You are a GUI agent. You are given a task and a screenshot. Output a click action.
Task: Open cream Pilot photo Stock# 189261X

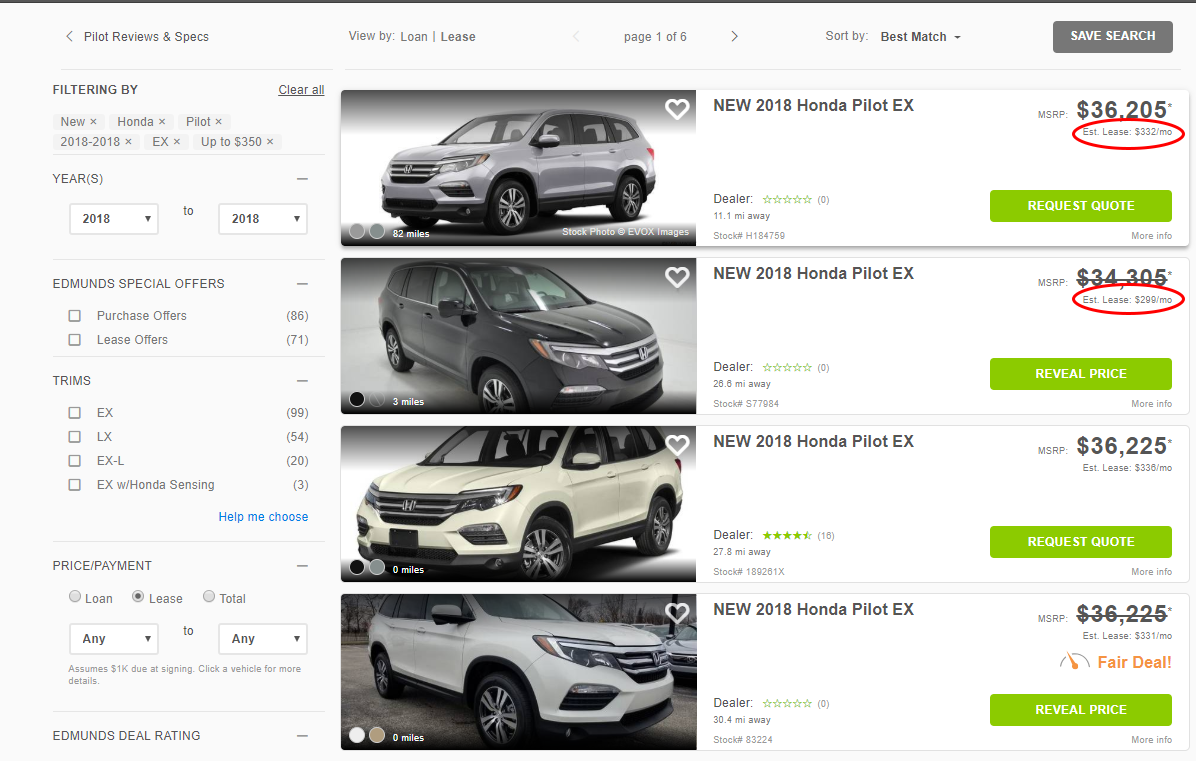click(x=519, y=503)
